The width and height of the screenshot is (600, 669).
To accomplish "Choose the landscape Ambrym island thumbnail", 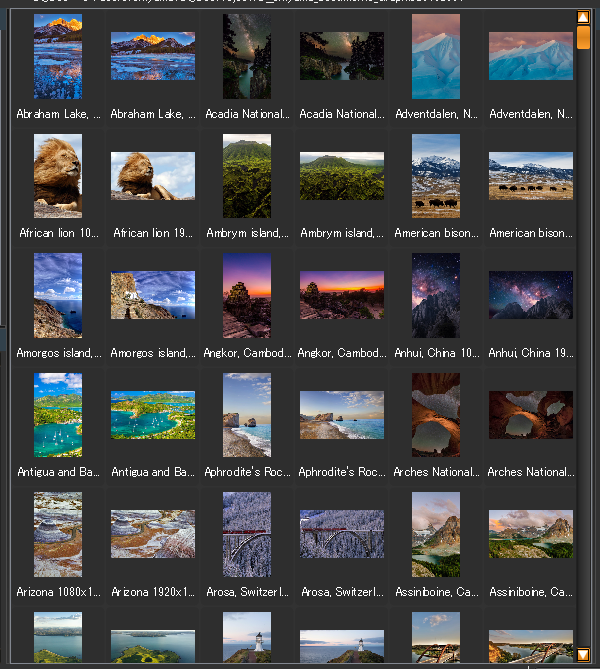I will [x=342, y=176].
